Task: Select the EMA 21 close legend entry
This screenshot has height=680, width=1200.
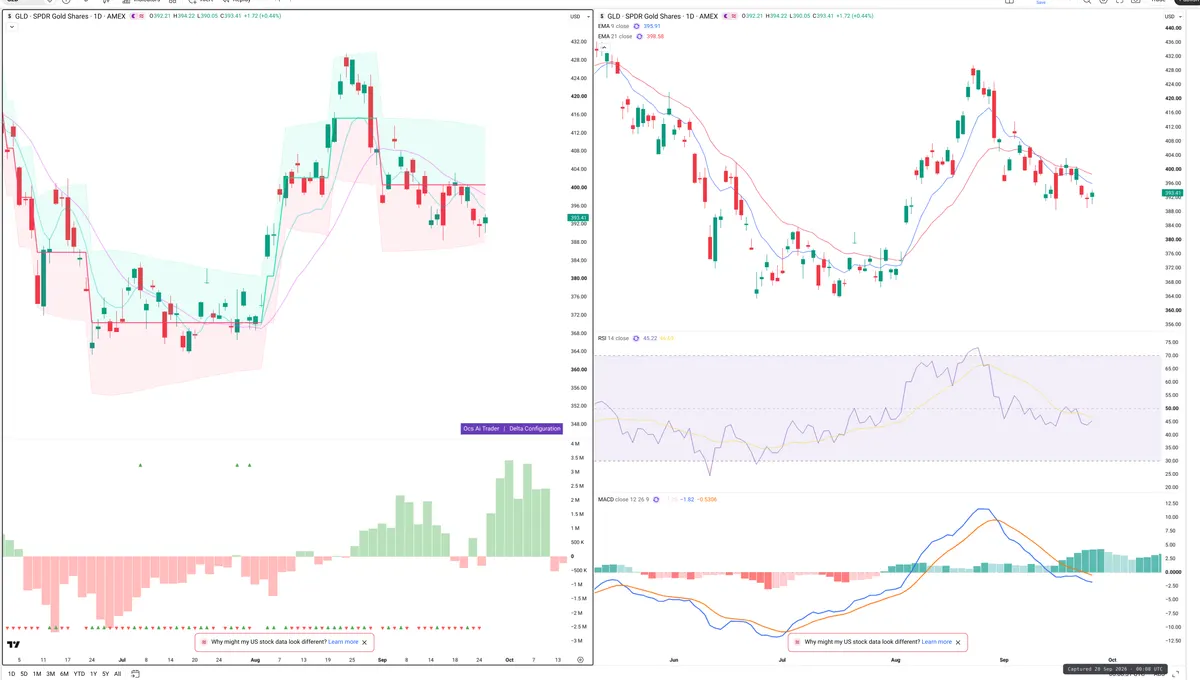Action: click(616, 36)
